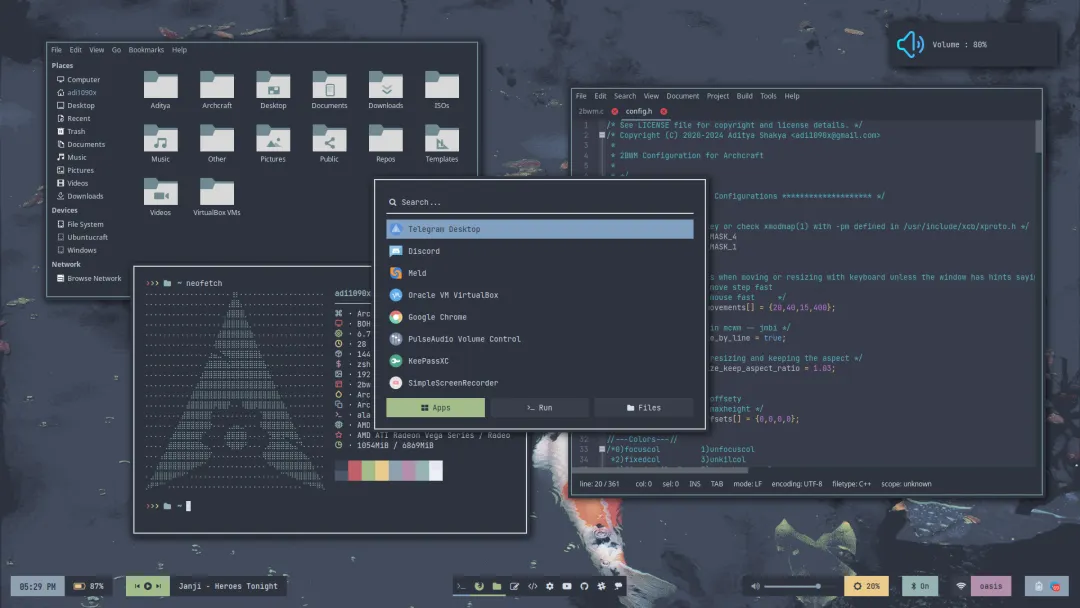Skip to previous track in music module
Screen dimensions: 1080x608
coord(137,586)
